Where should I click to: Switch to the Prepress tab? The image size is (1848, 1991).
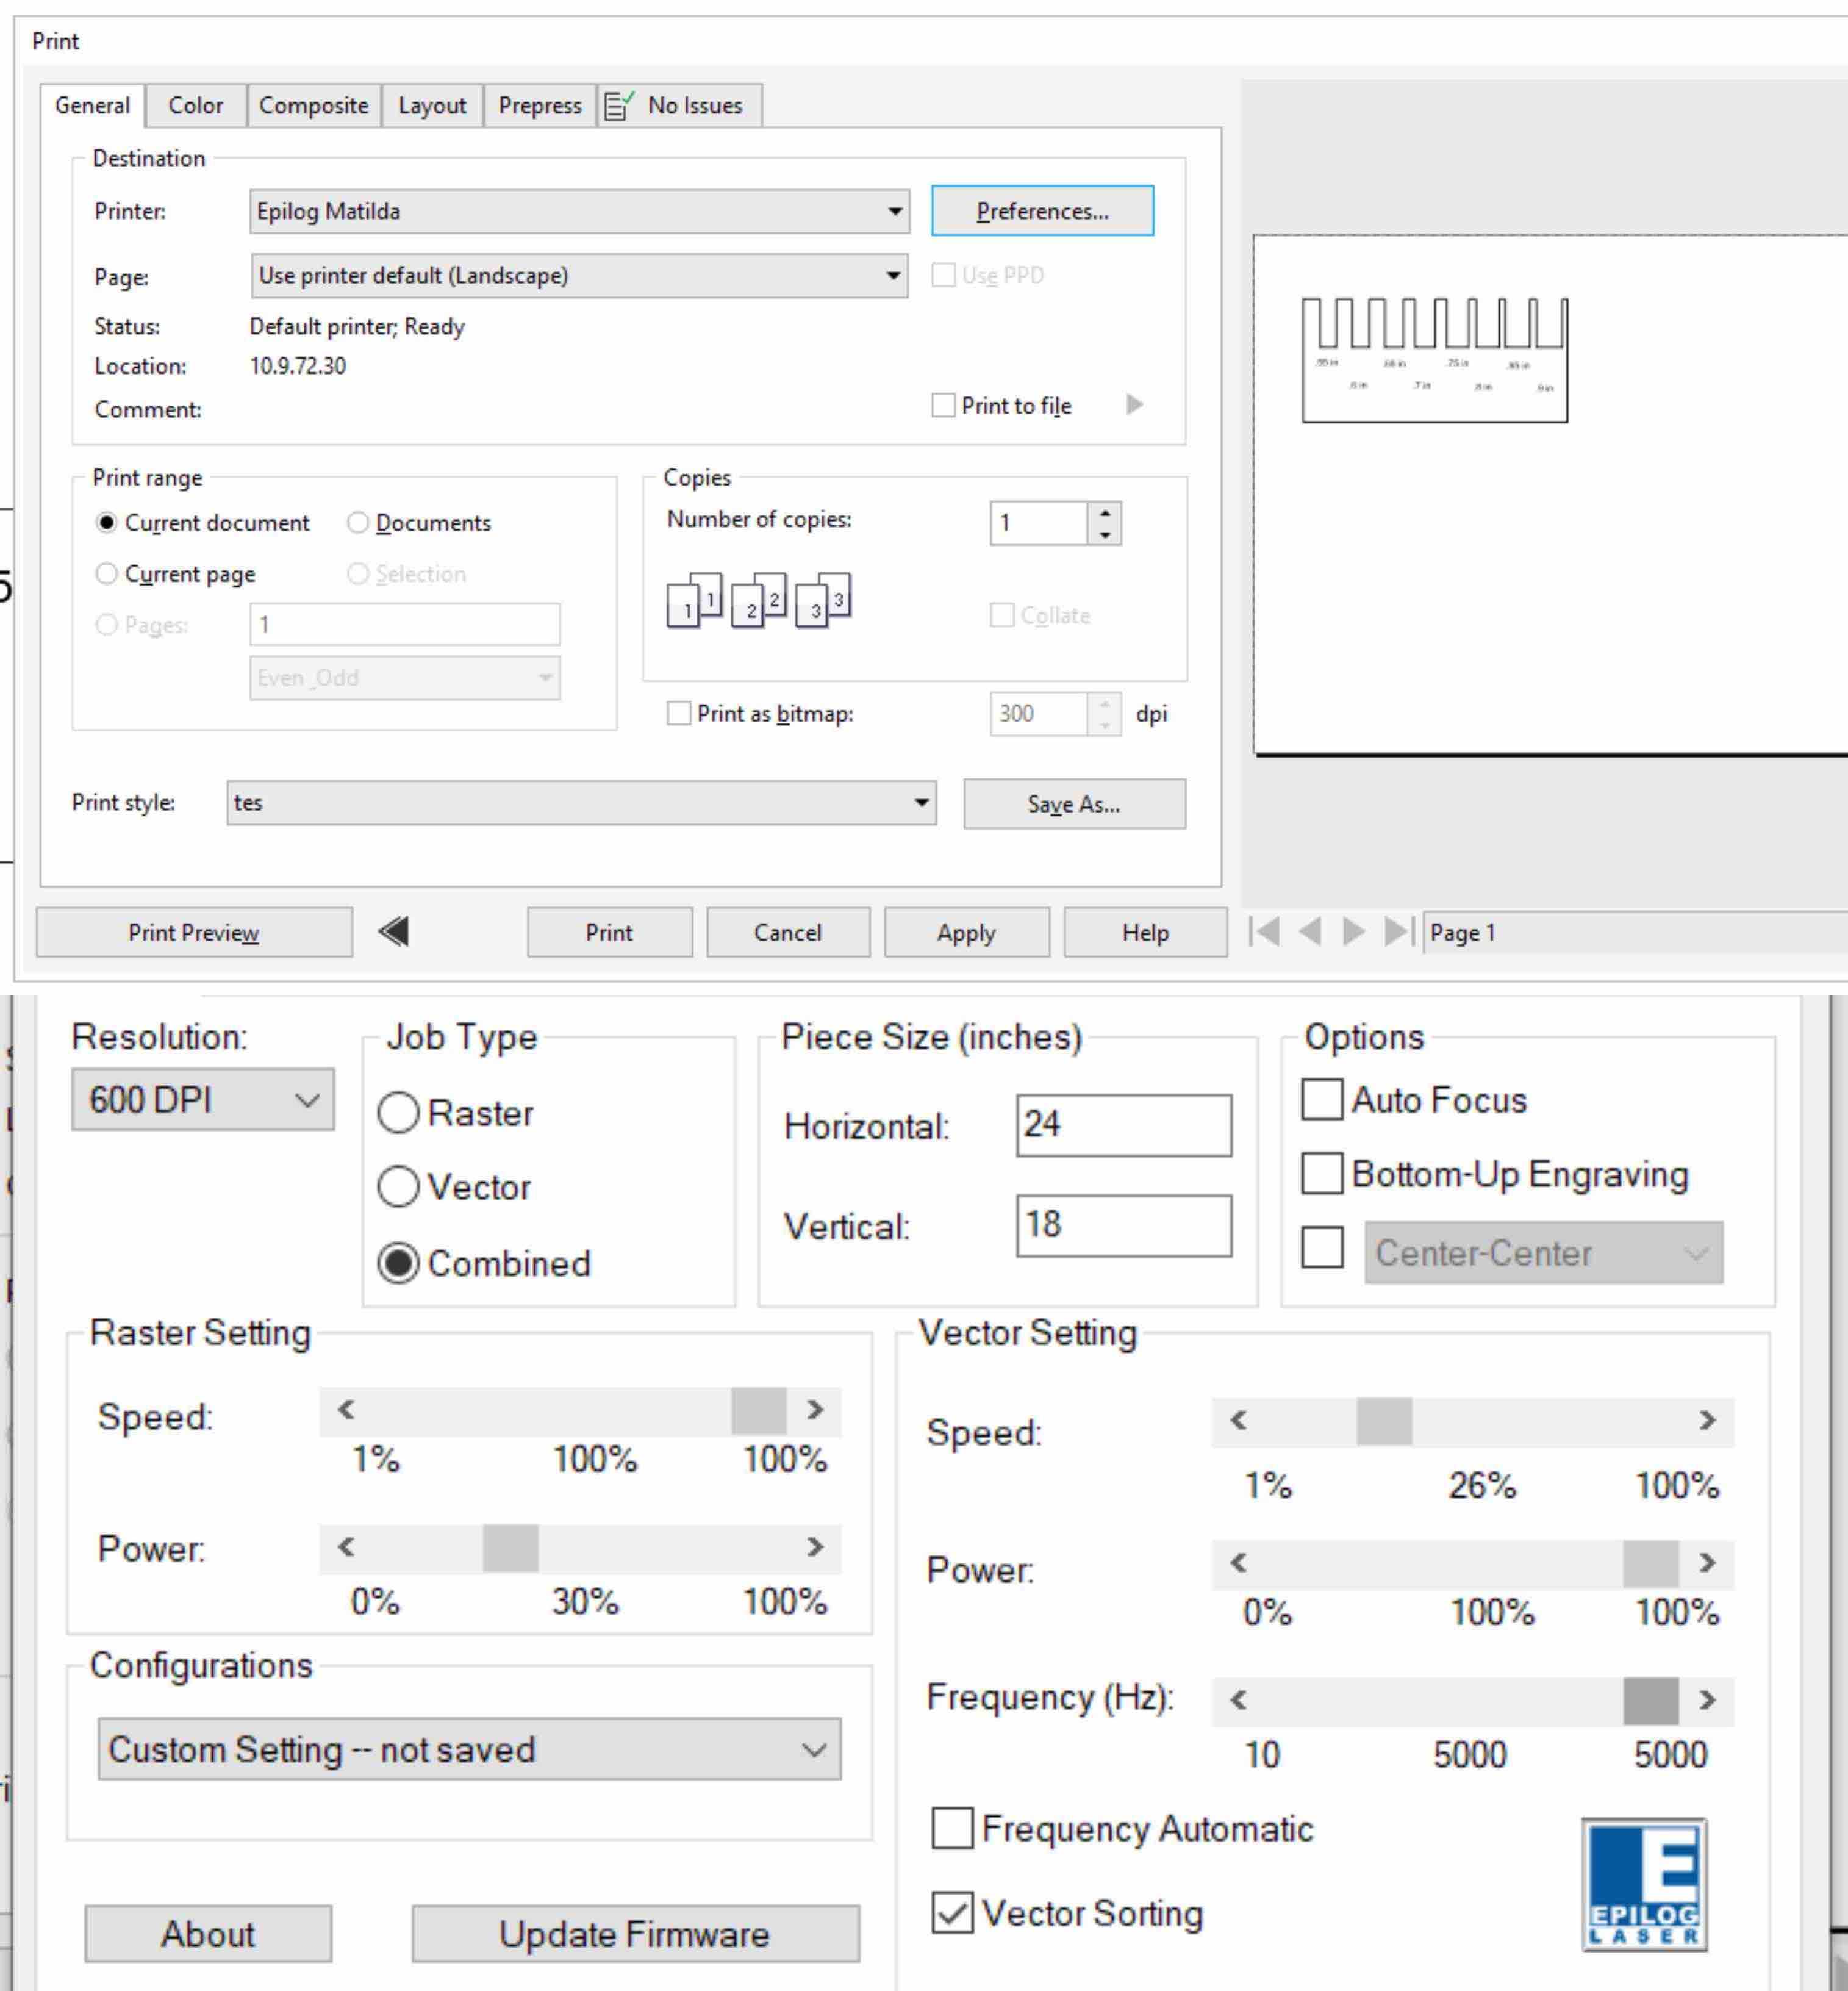[x=539, y=105]
